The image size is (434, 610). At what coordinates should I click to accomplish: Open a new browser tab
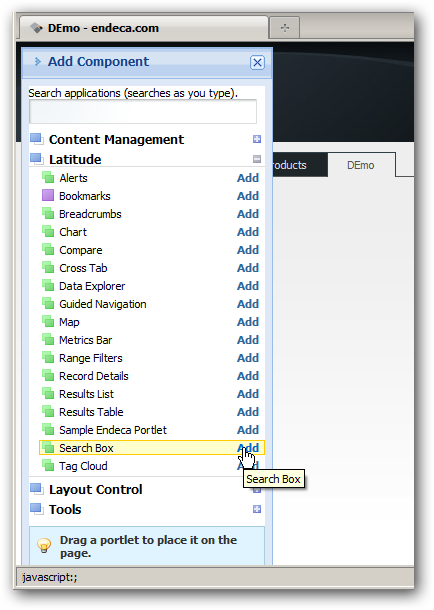[x=285, y=28]
